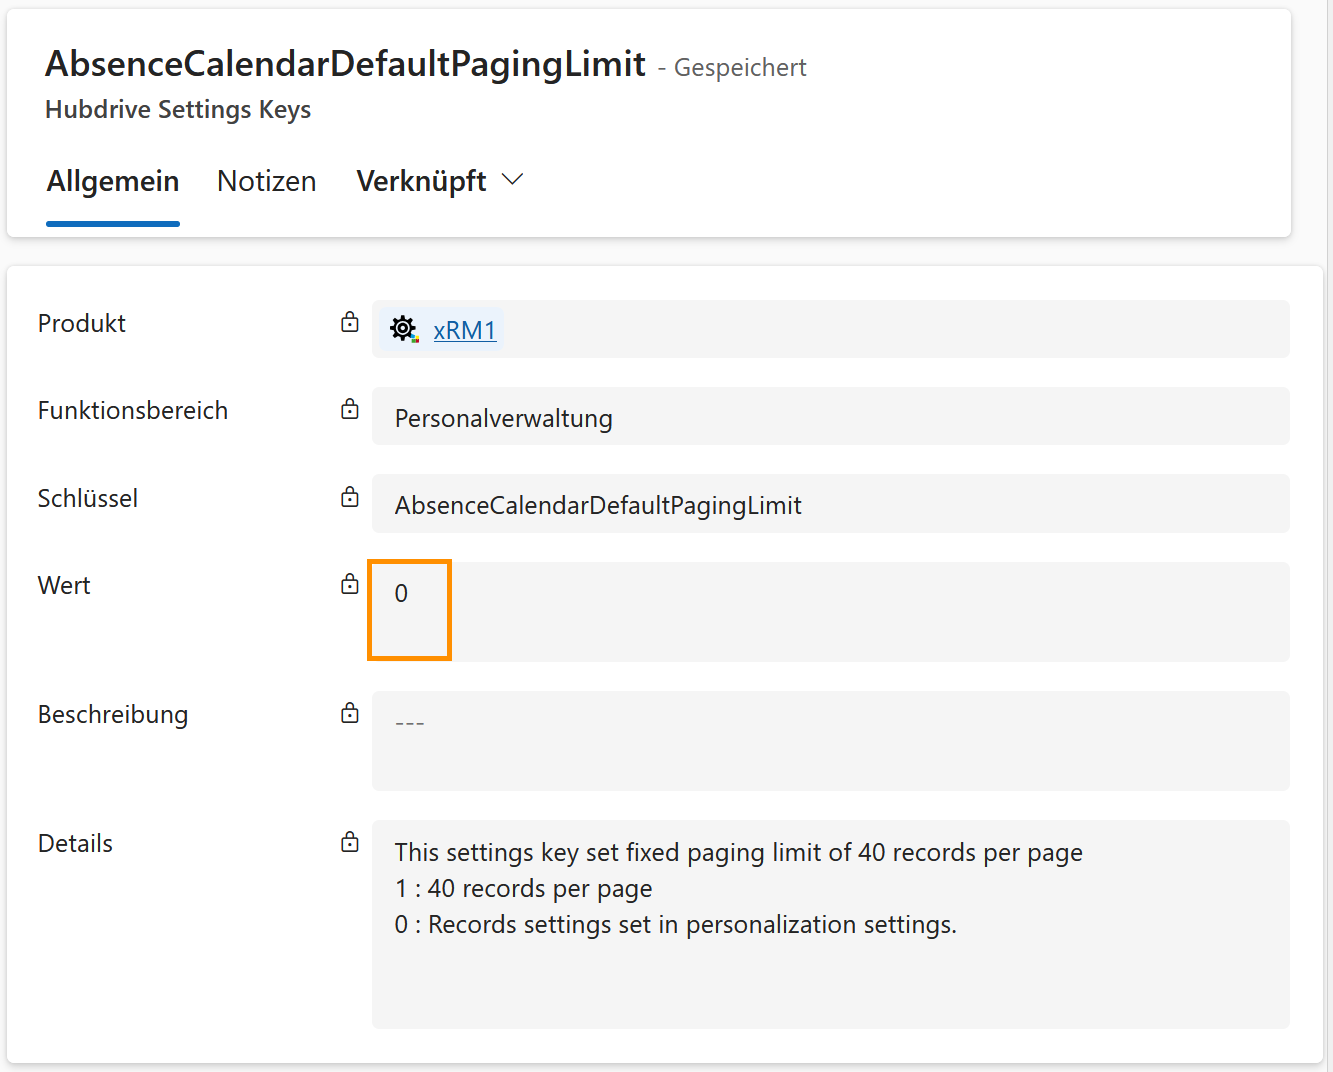
Task: Click the Hubdrive Settings Keys subtitle
Action: click(178, 109)
